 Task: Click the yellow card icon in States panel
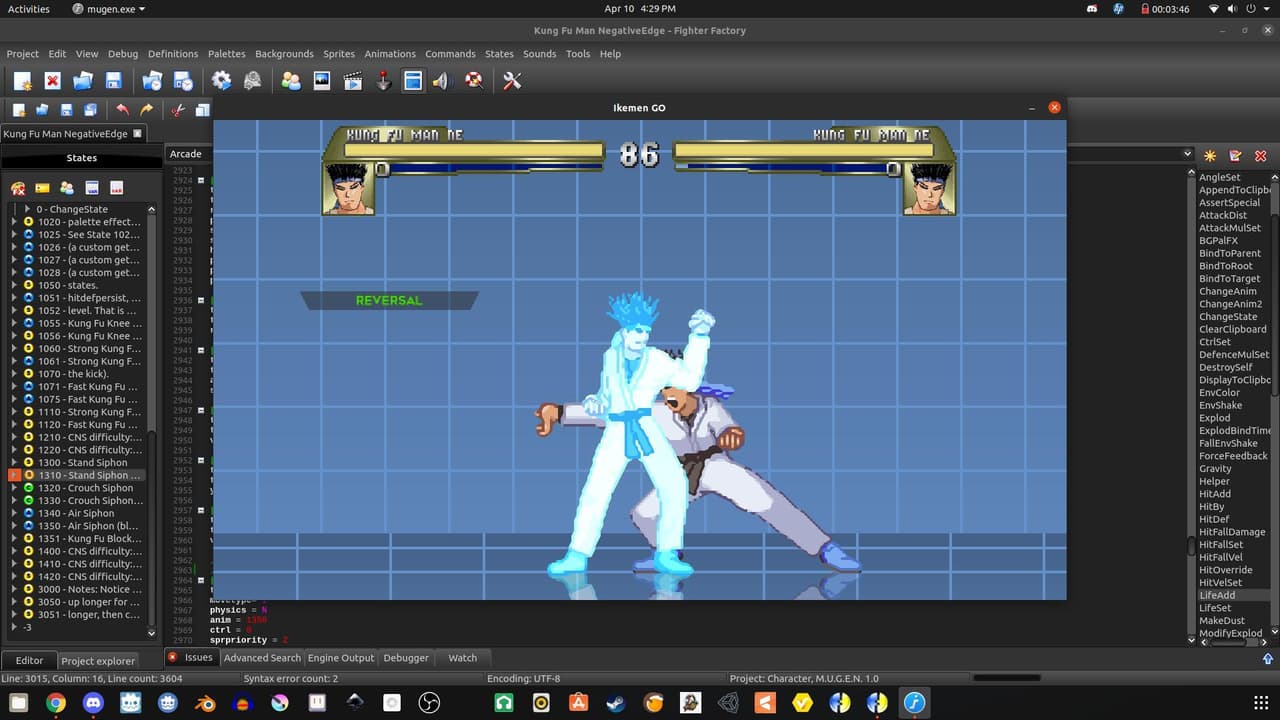coord(42,188)
